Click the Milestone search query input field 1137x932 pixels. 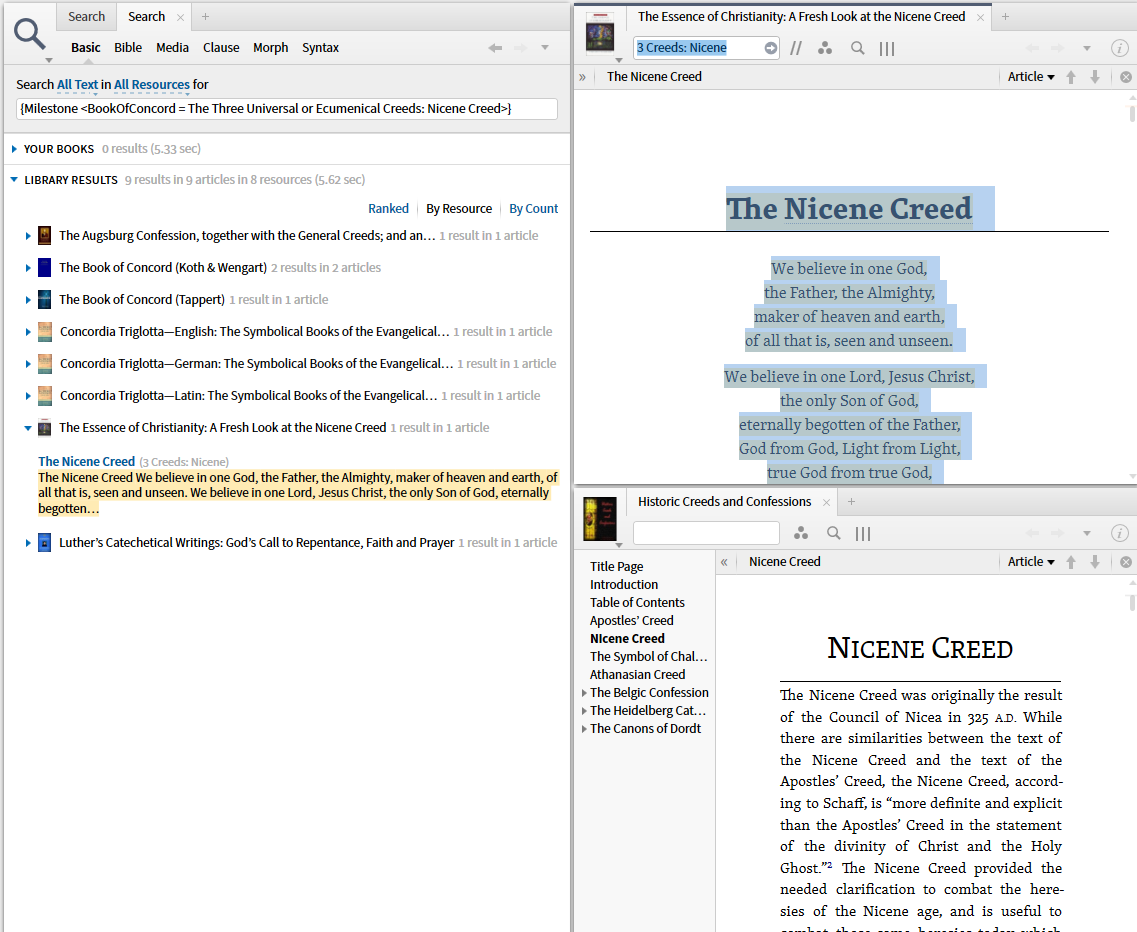286,108
